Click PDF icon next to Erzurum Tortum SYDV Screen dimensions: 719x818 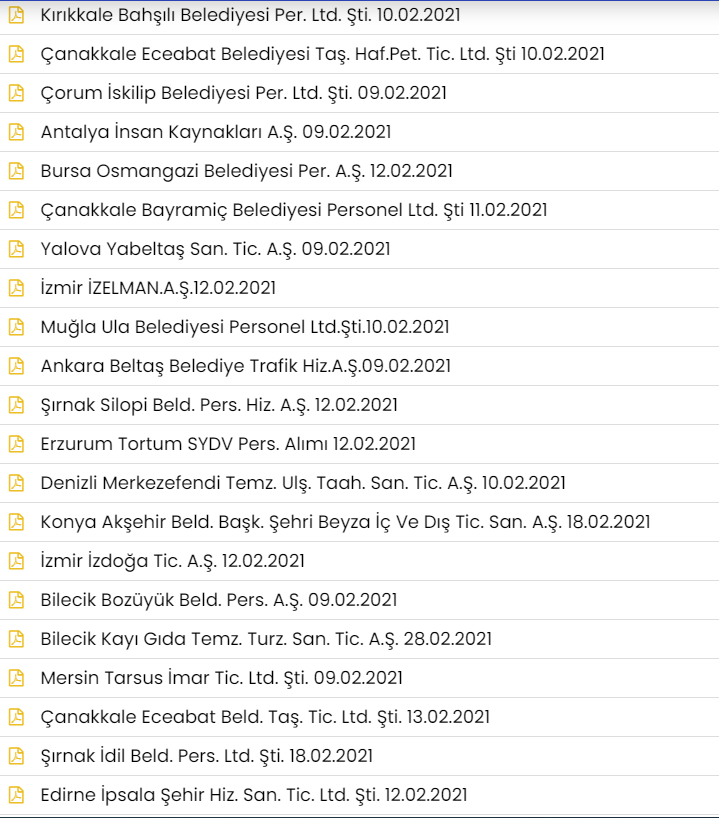tap(16, 444)
